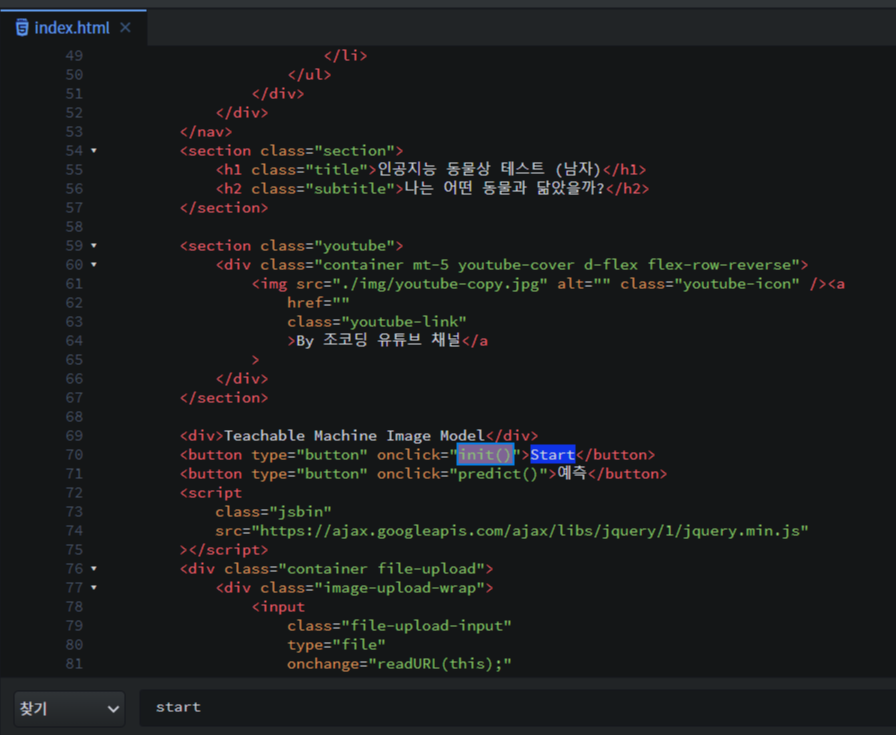Click 'By 조코딩 유튜브 채널' text
This screenshot has height=735, width=896.
(378, 341)
